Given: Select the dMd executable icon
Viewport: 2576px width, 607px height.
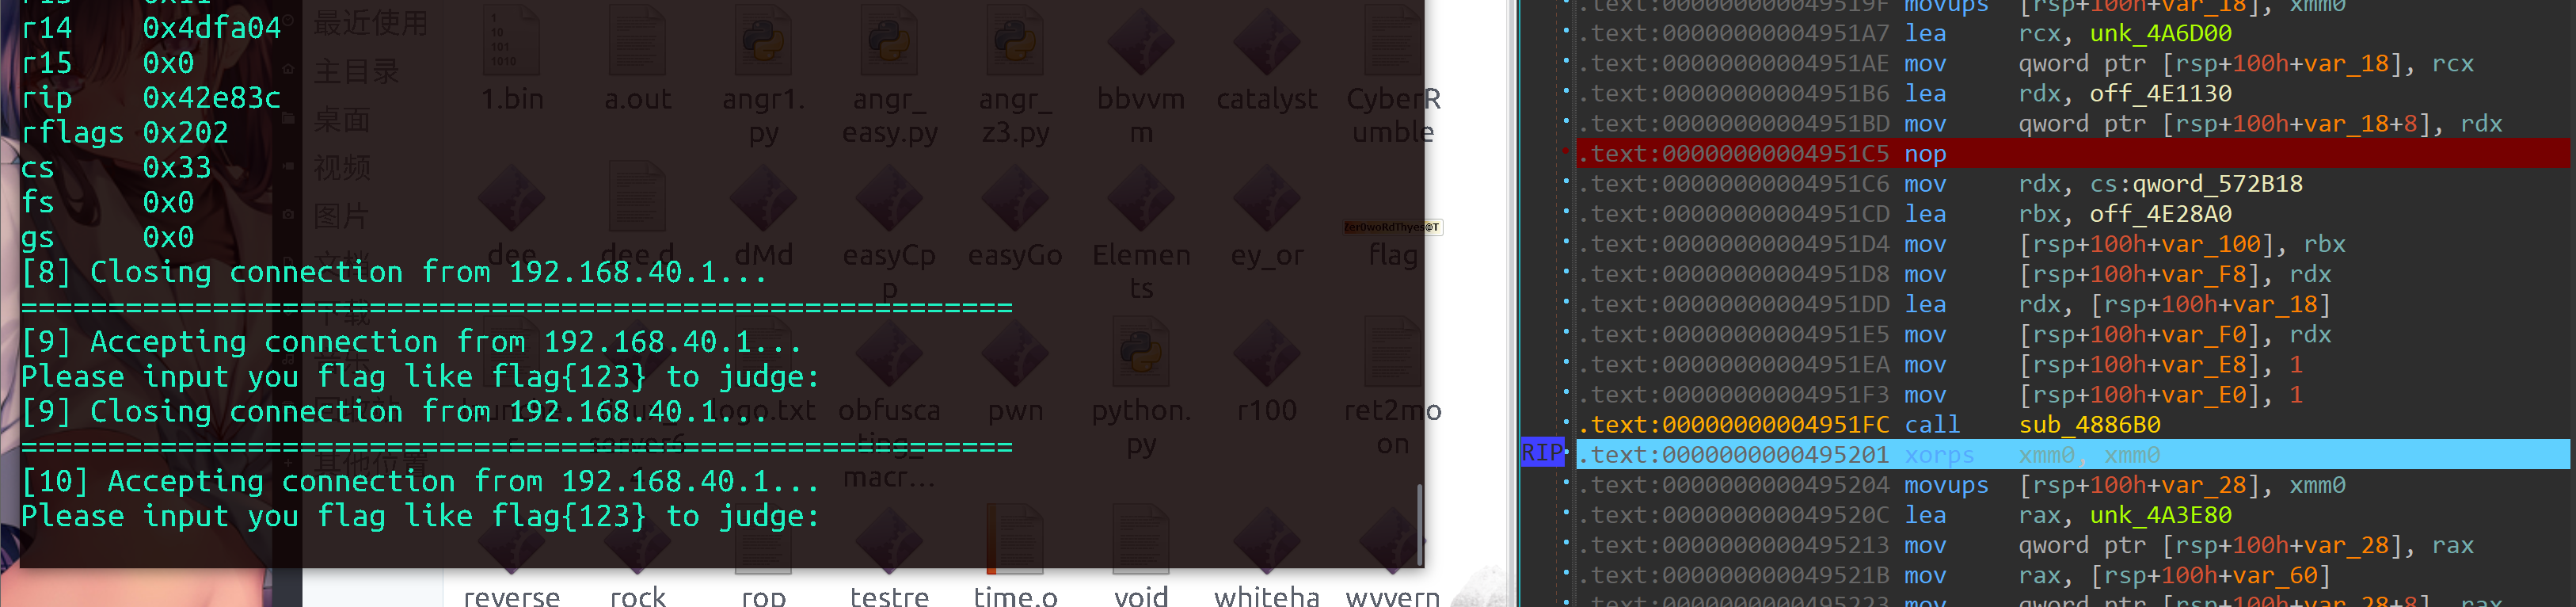Looking at the screenshot, I should [x=763, y=198].
